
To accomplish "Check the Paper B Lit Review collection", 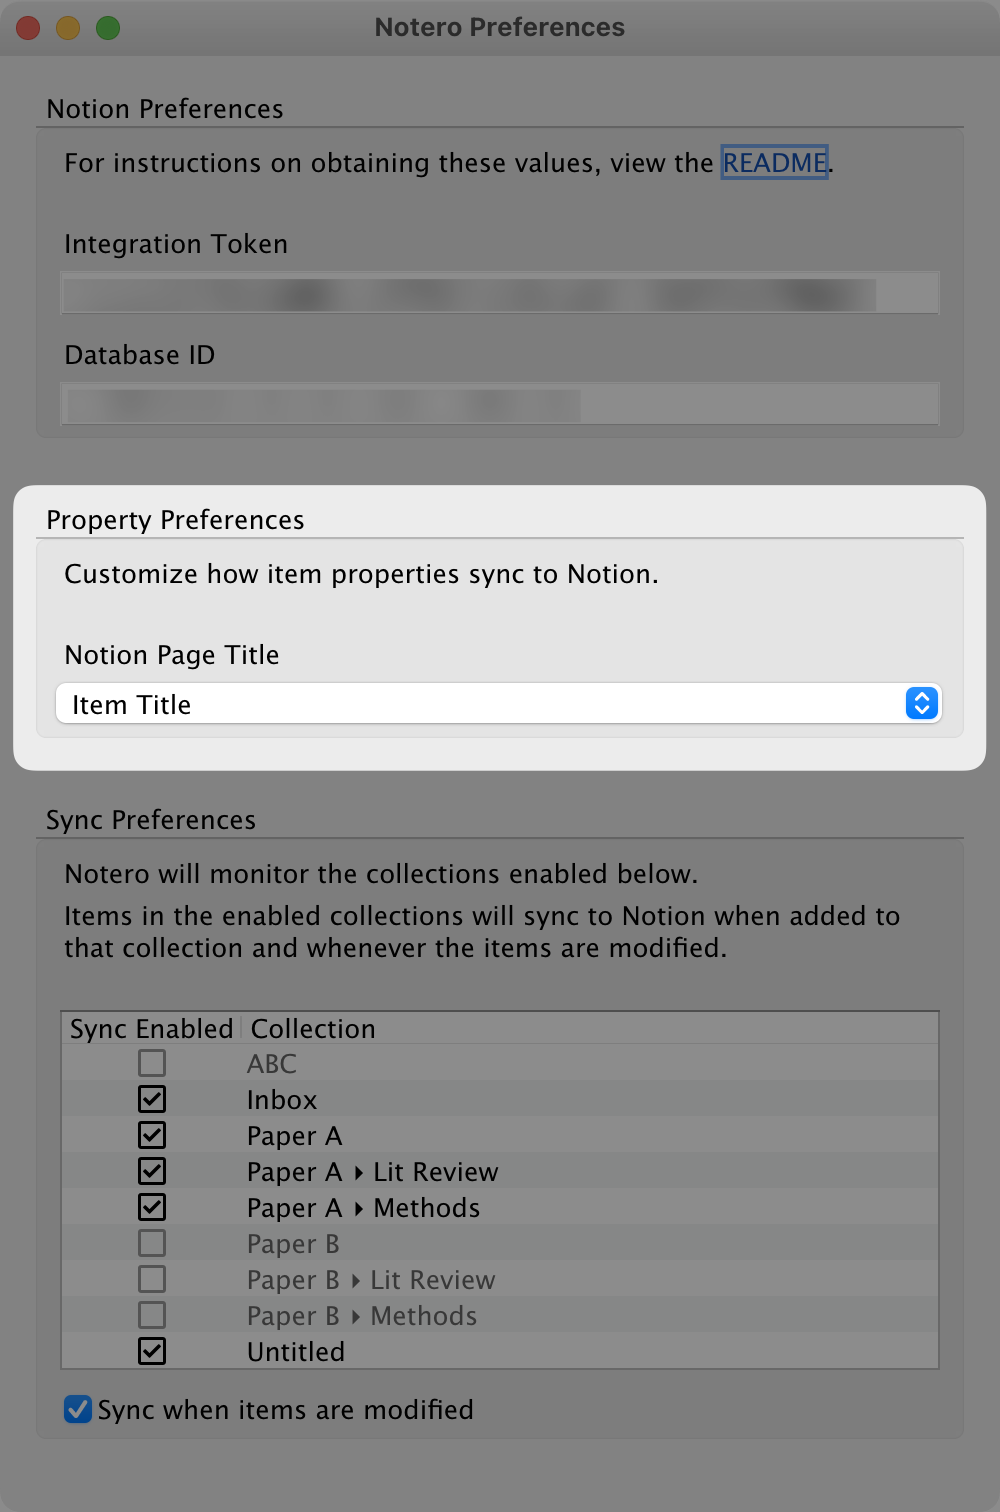I will coord(151,1279).
